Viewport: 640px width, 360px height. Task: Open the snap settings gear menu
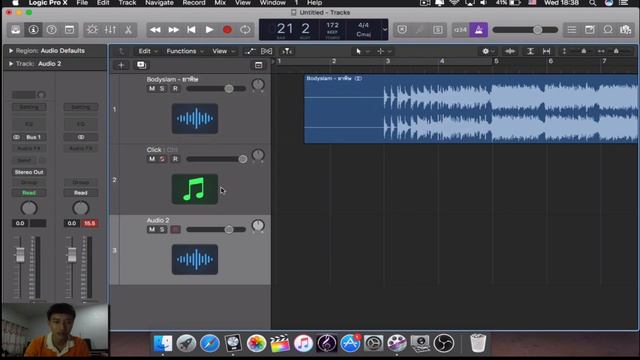[487, 51]
